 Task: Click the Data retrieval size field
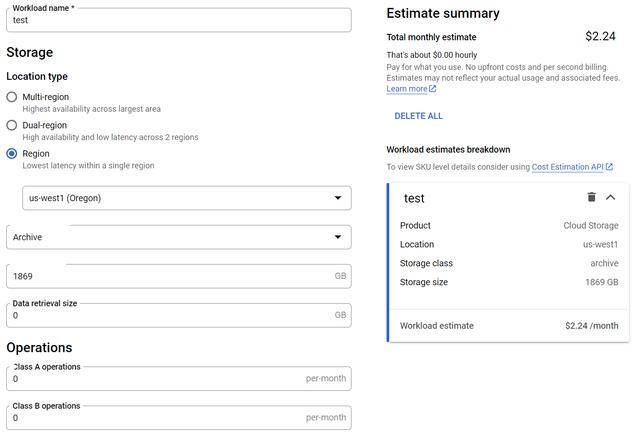coord(179,315)
